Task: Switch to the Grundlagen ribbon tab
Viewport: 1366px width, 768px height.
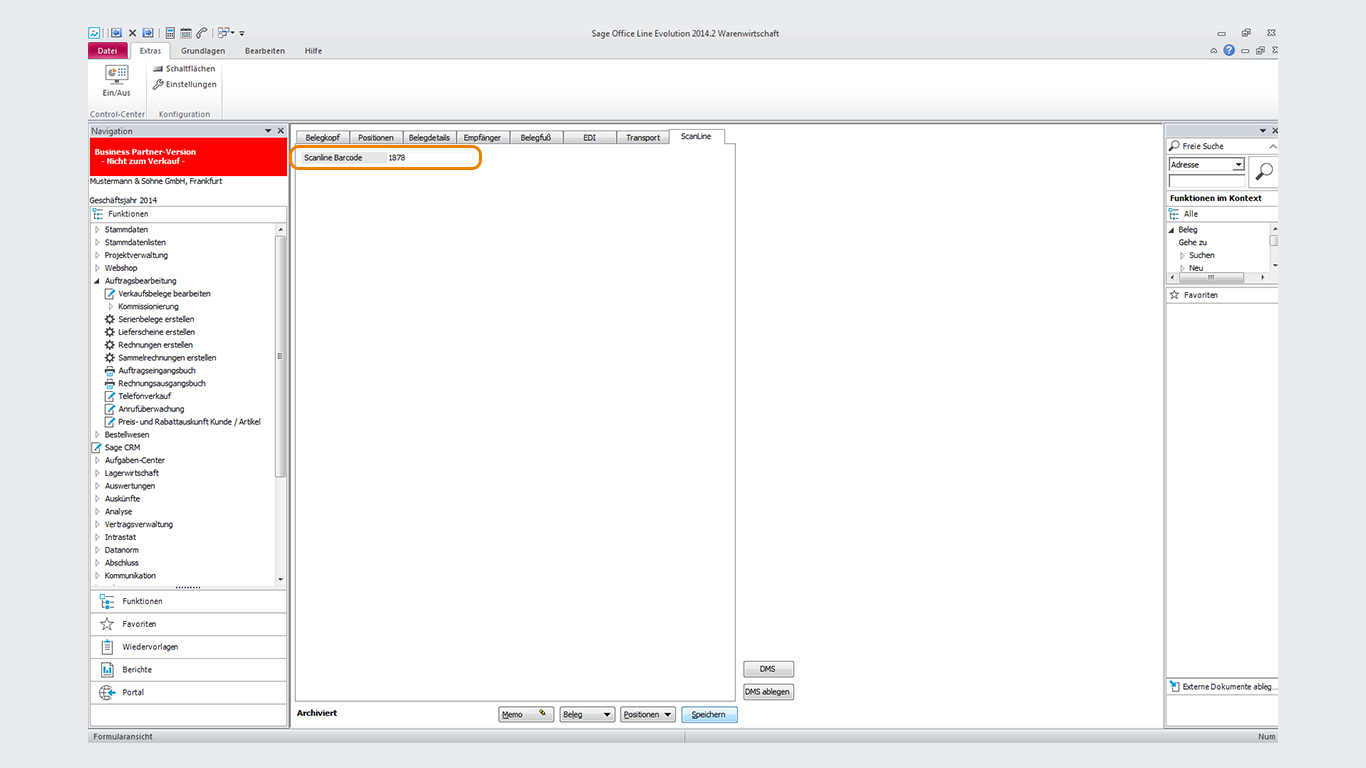Action: (x=203, y=51)
